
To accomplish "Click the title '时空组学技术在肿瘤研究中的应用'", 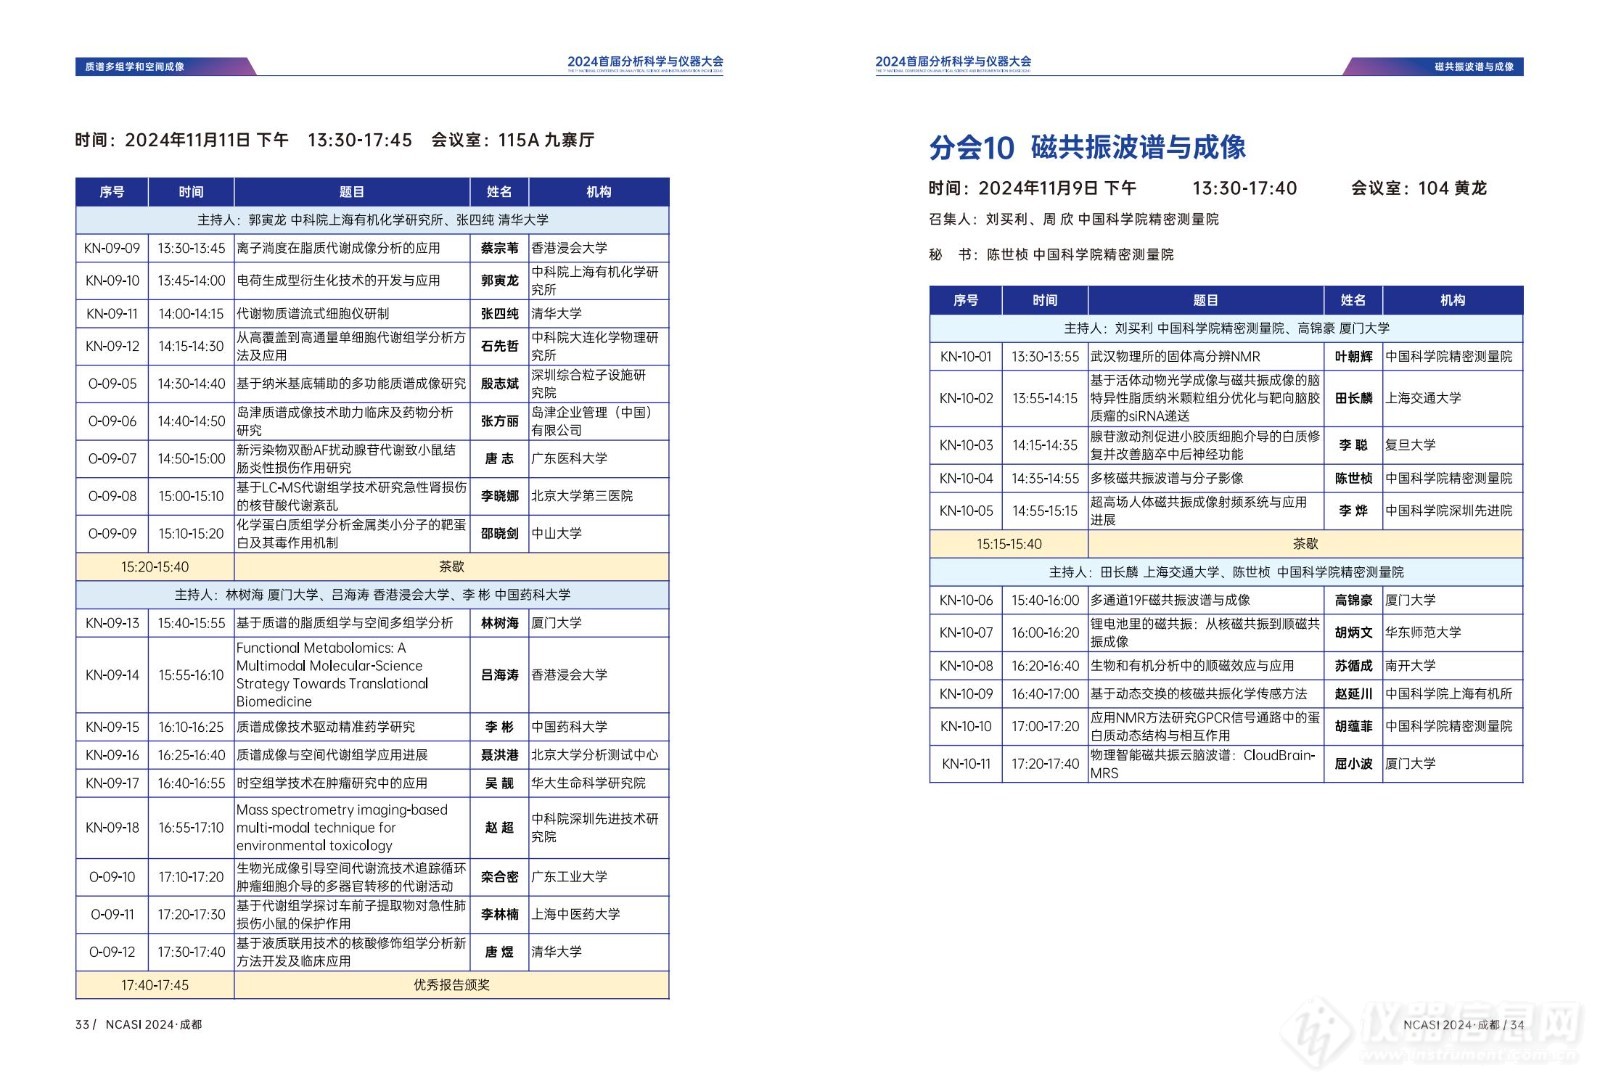I will 332,783.
